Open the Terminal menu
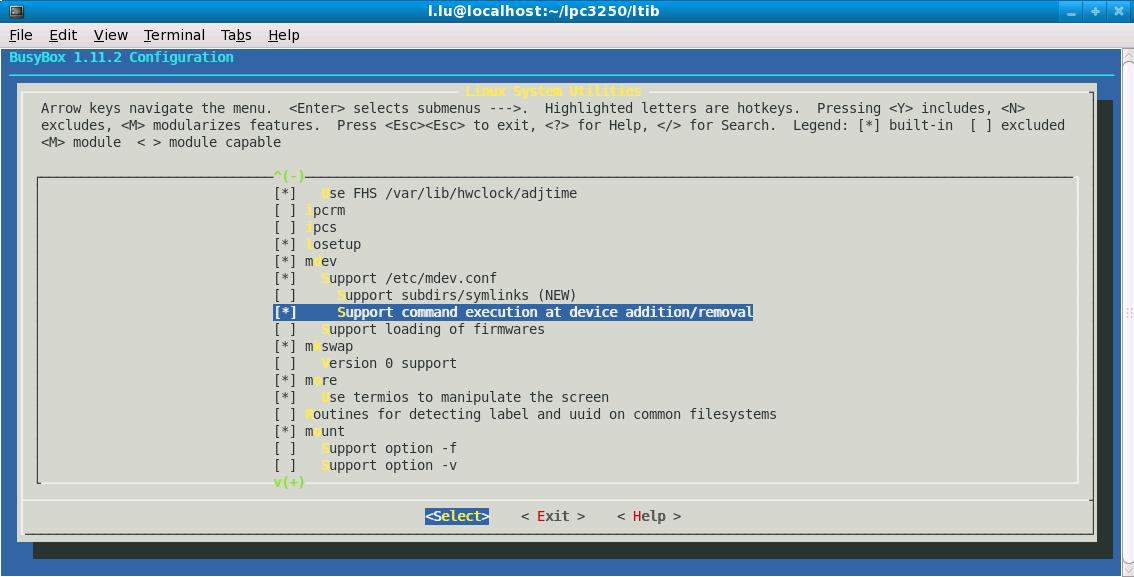The width and height of the screenshot is (1134, 577). pos(174,35)
